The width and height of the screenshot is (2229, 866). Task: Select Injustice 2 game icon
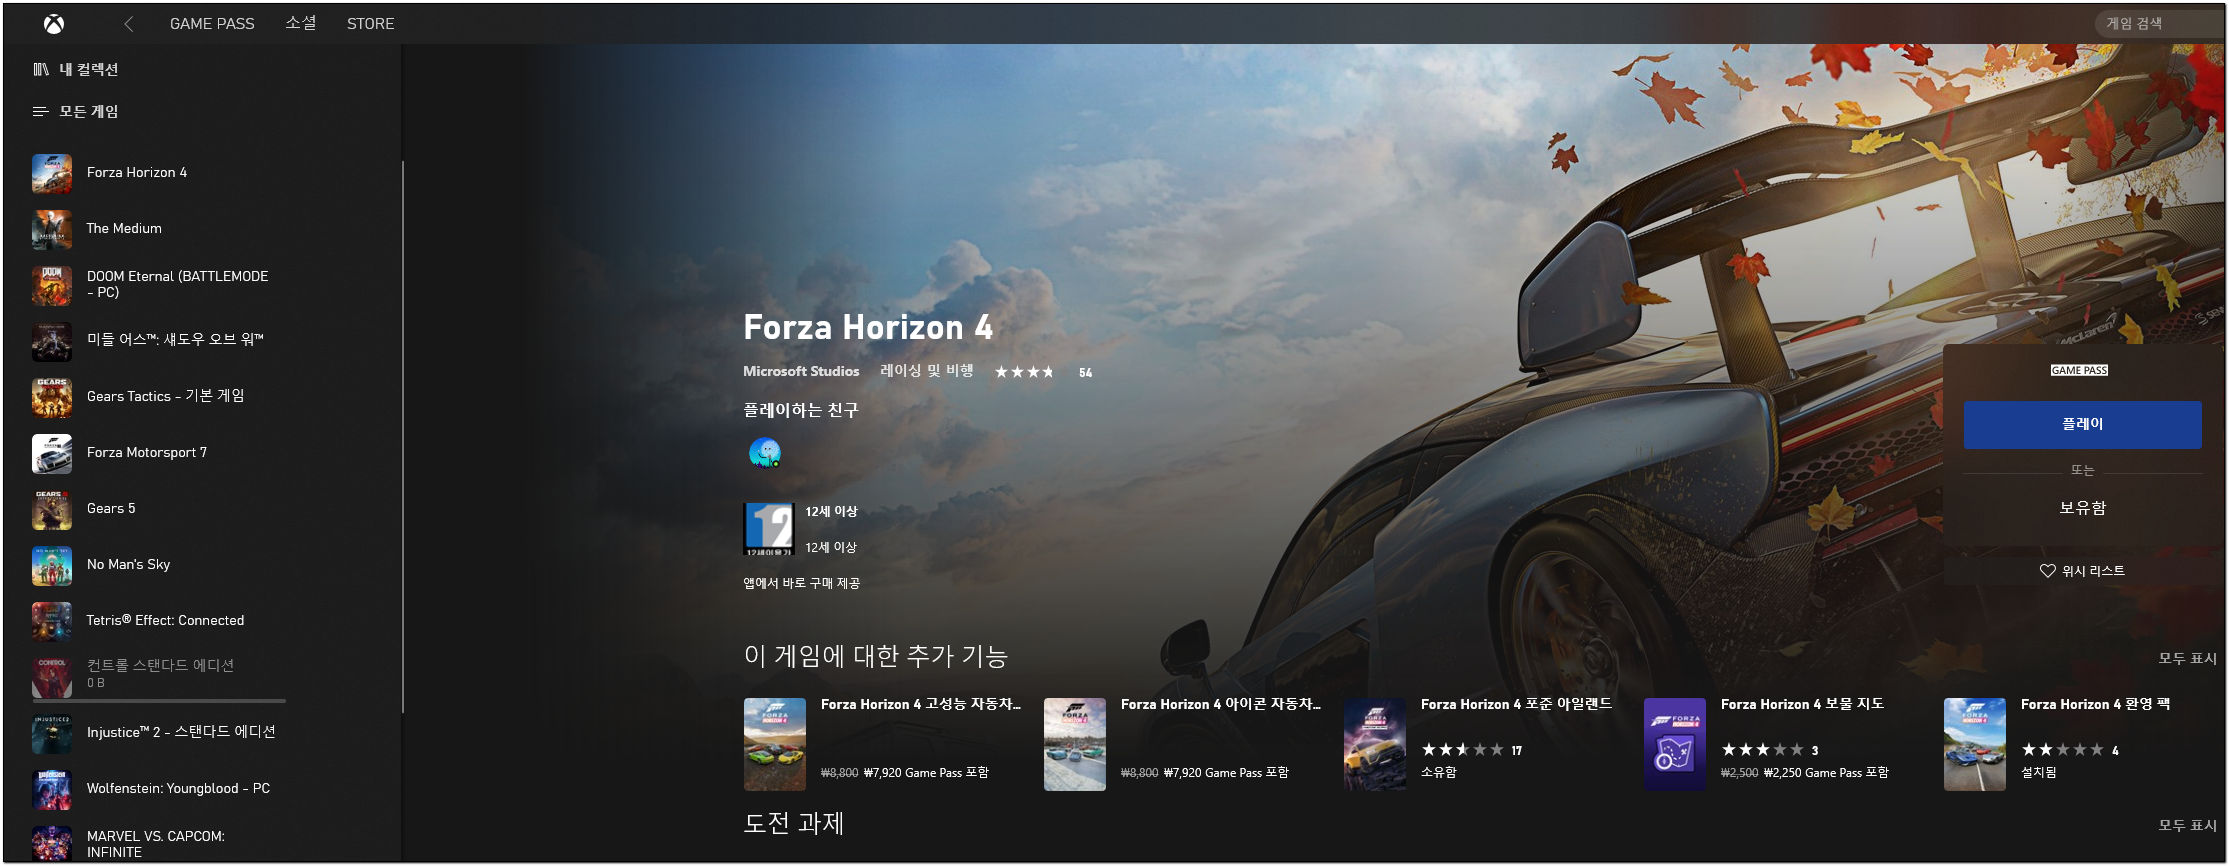pos(52,733)
